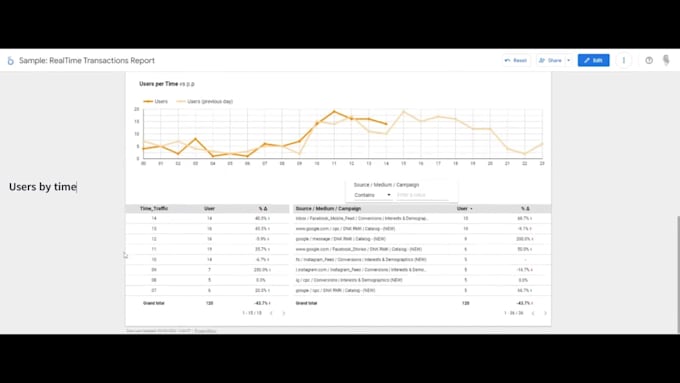Click the ig / cpc Conversions campaign row

[x=422, y=280]
